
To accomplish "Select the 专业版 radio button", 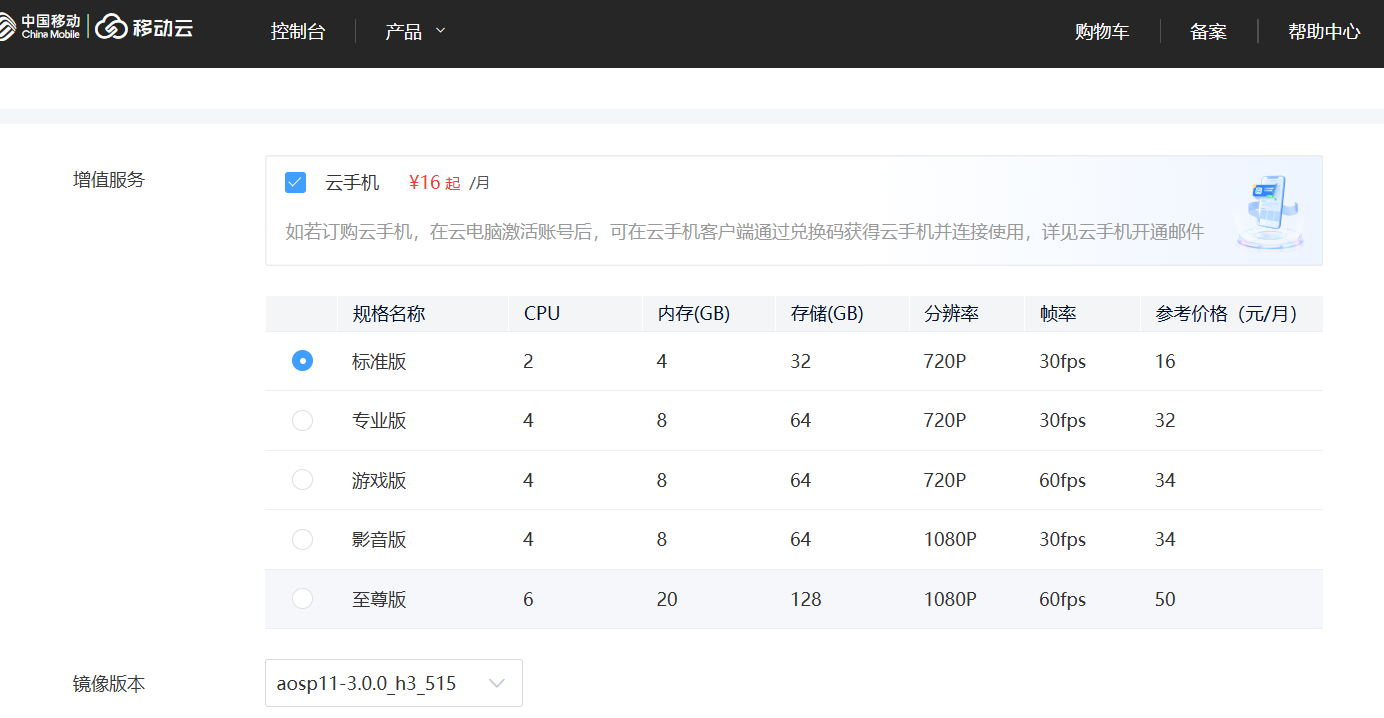I will pyautogui.click(x=302, y=420).
